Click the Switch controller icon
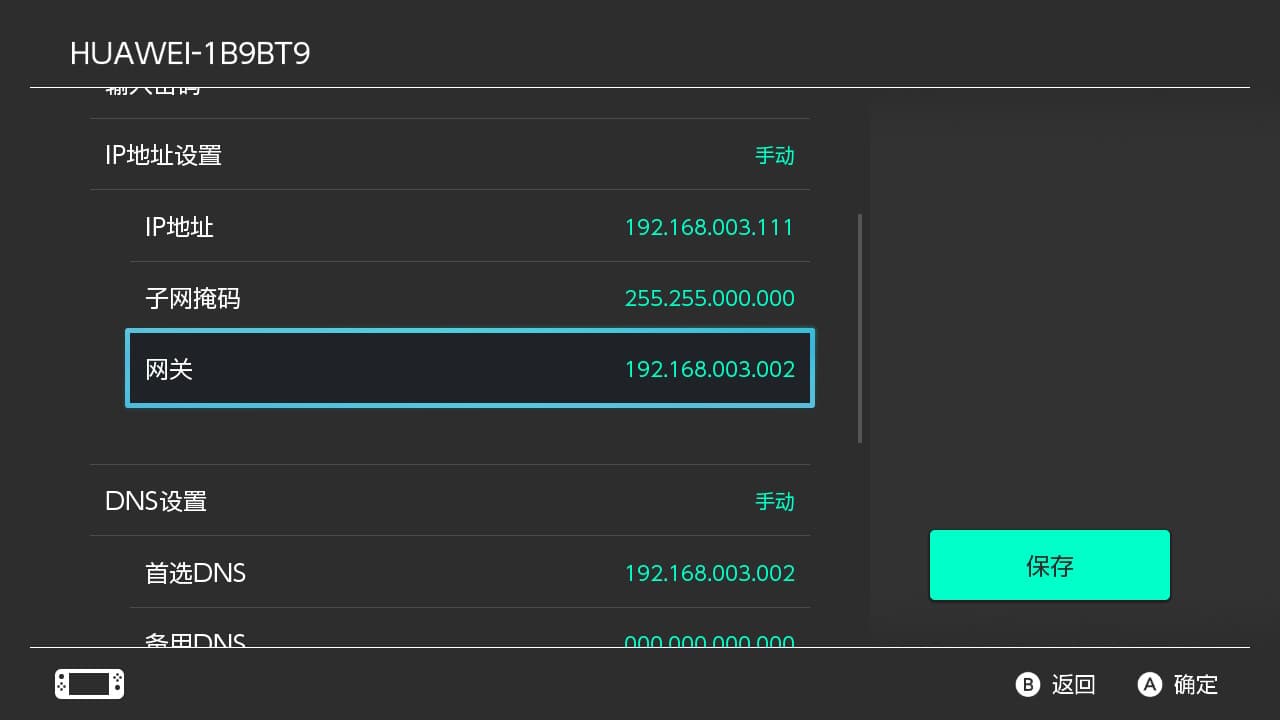 pos(89,684)
